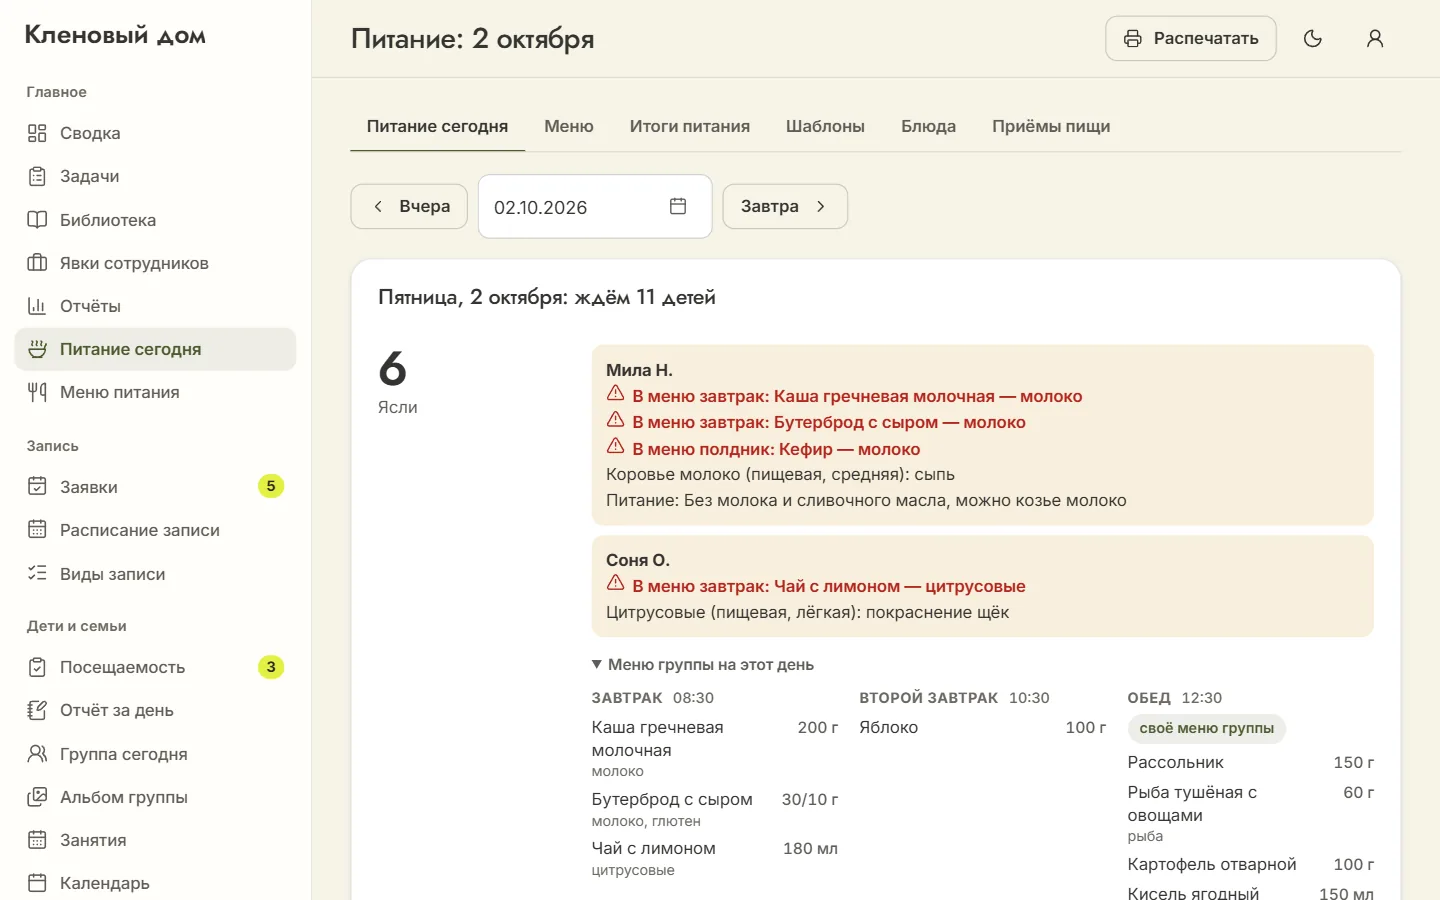Click child name Соня О.
Screen dimensions: 1440x900
click(x=638, y=560)
